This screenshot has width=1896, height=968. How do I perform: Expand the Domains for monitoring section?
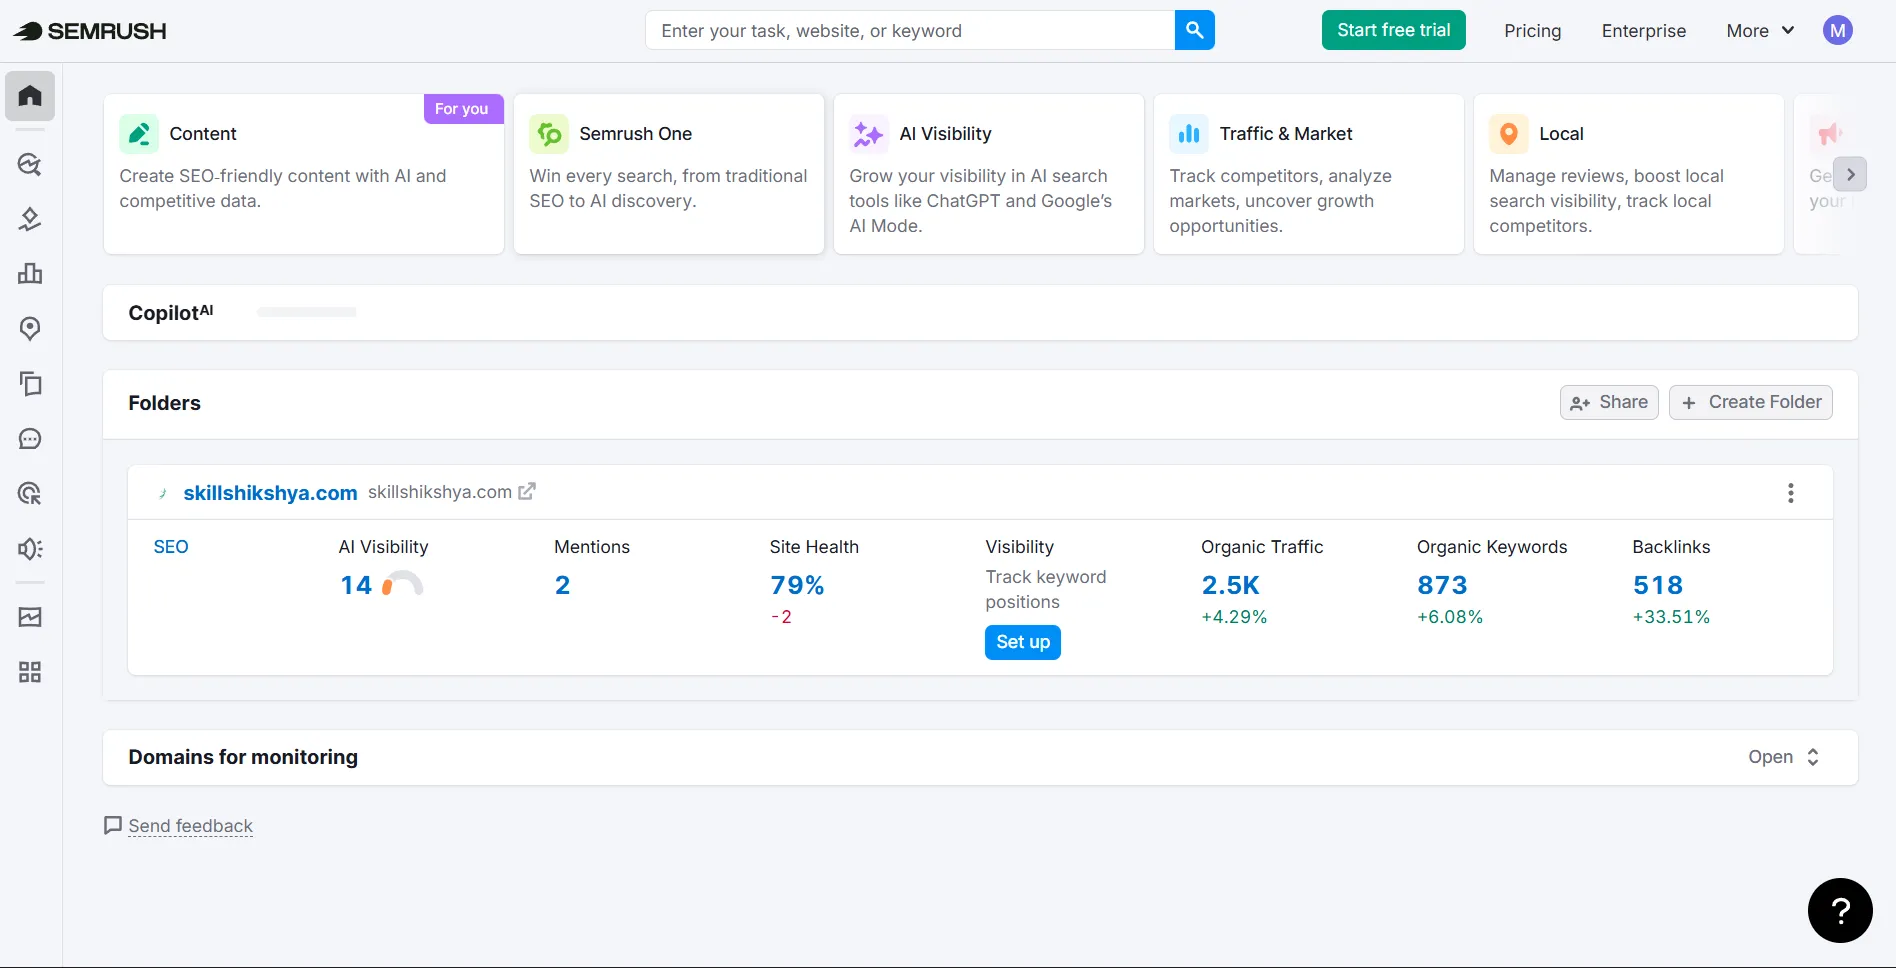[x=1783, y=757]
